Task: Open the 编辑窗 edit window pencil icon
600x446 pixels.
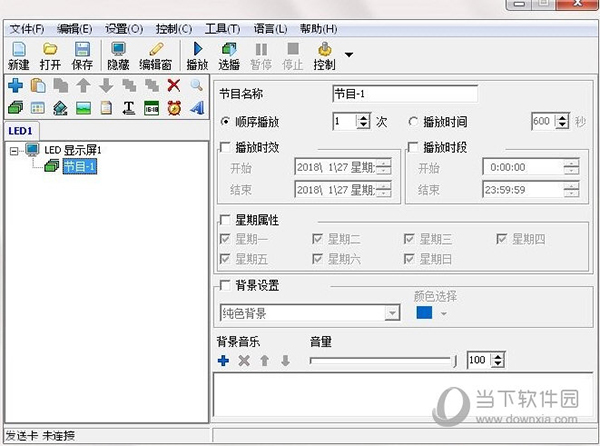Action: 156,49
